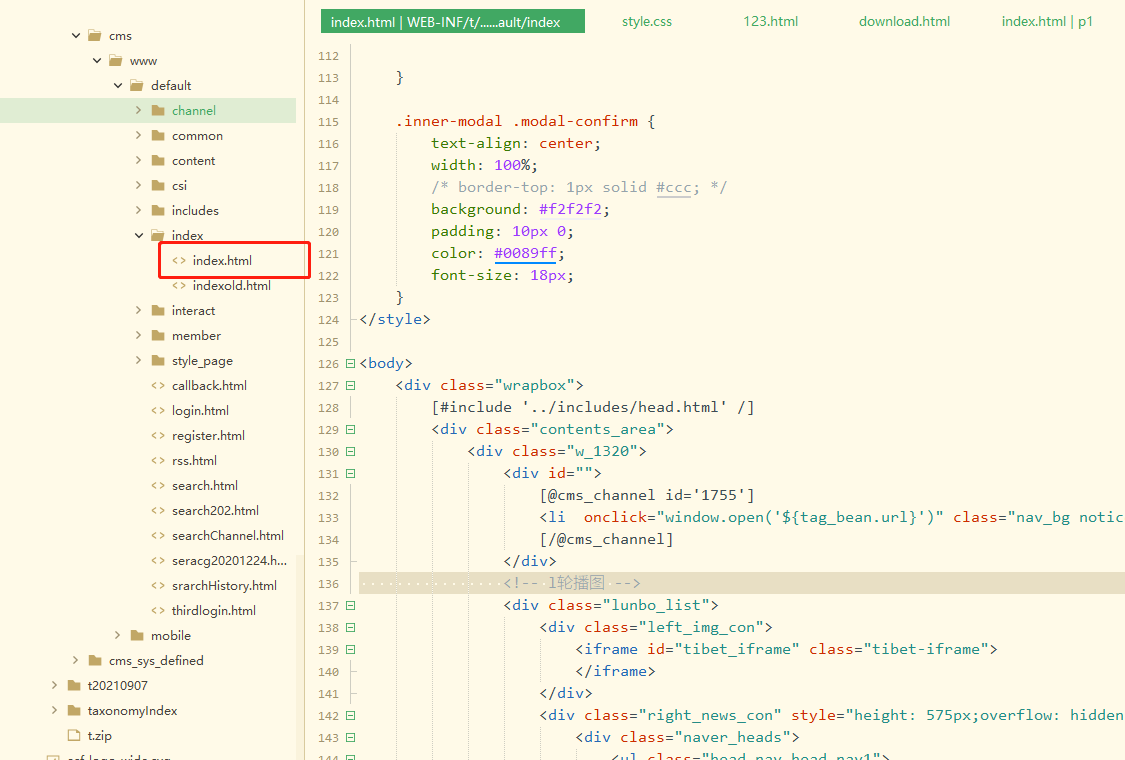The width and height of the screenshot is (1125, 760).
Task: Click the file icon beside rss.html
Action: click(158, 461)
